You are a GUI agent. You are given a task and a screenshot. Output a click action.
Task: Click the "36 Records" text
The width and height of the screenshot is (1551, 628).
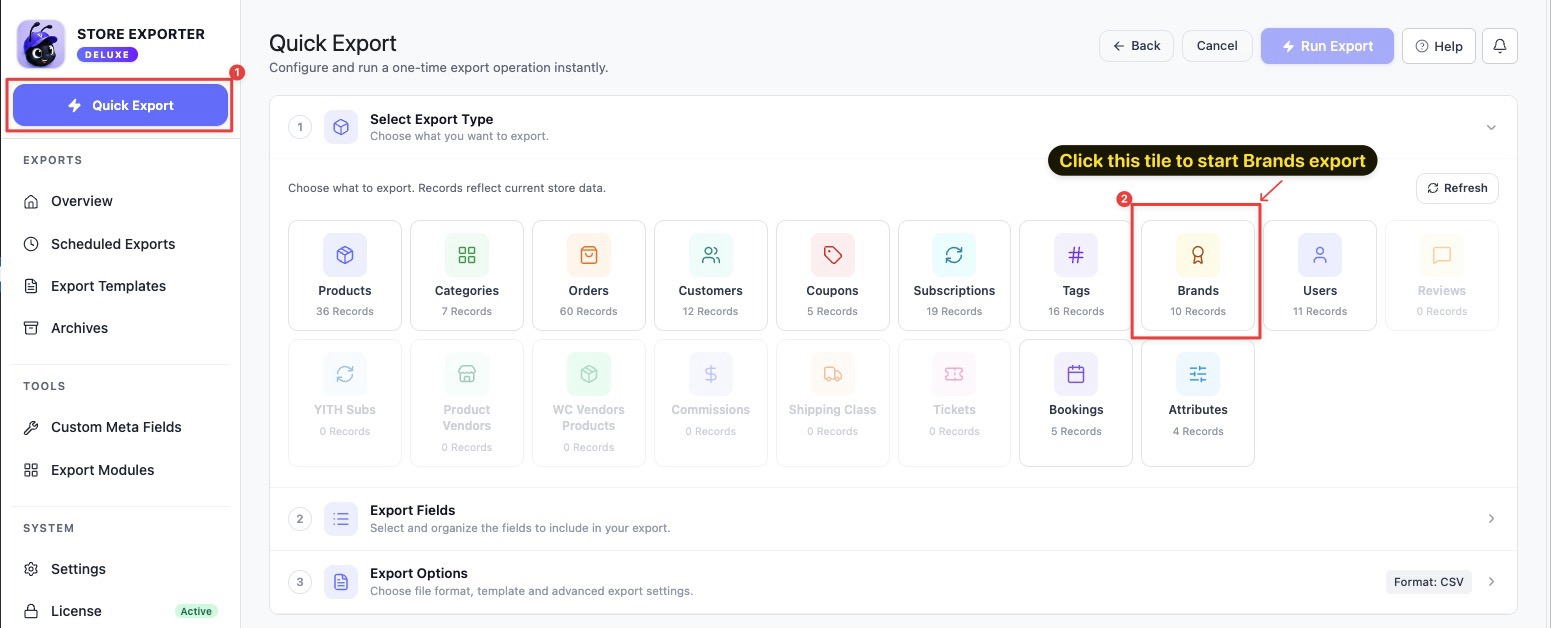(345, 312)
